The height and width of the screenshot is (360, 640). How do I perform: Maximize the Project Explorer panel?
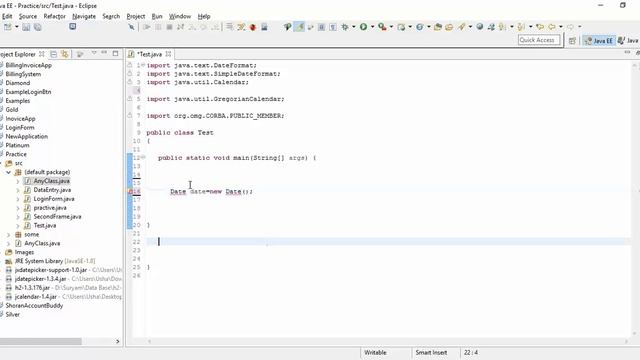(116, 53)
